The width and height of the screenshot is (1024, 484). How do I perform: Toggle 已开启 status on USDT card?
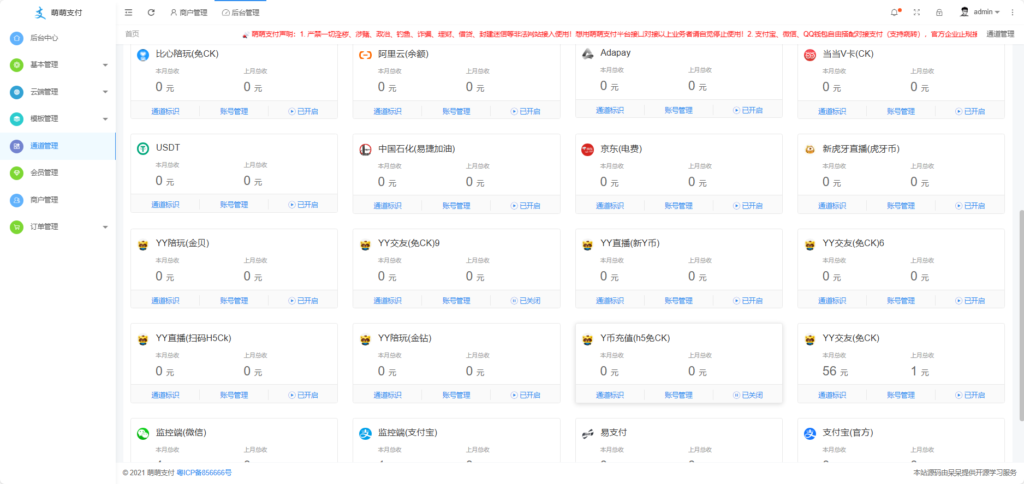(x=303, y=205)
